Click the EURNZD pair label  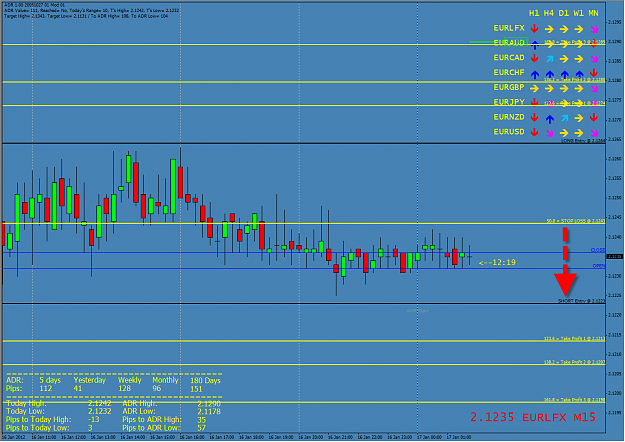(509, 117)
